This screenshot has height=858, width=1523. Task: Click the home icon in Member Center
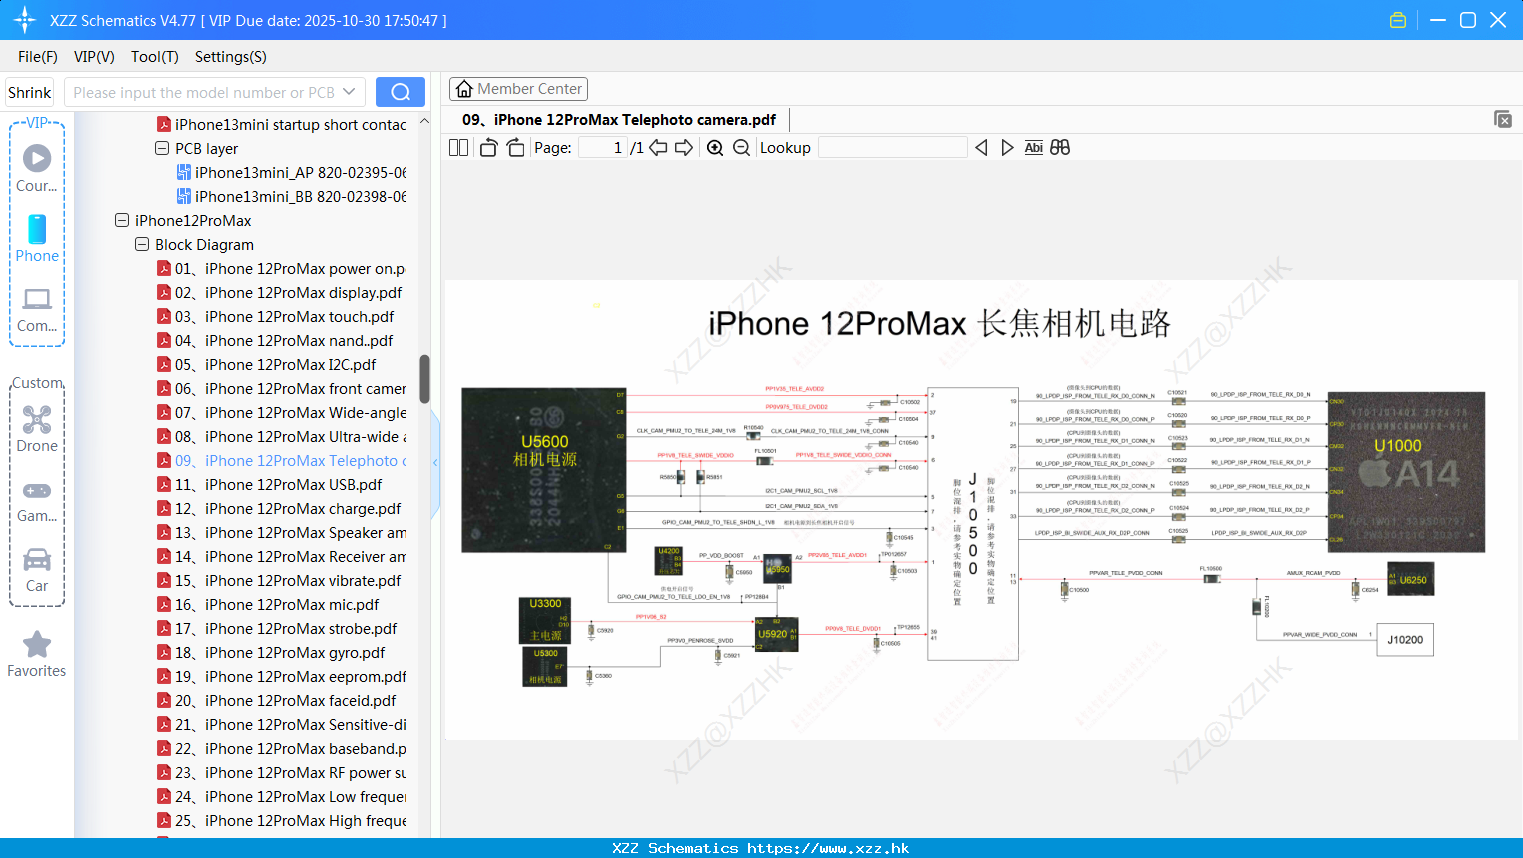[464, 89]
